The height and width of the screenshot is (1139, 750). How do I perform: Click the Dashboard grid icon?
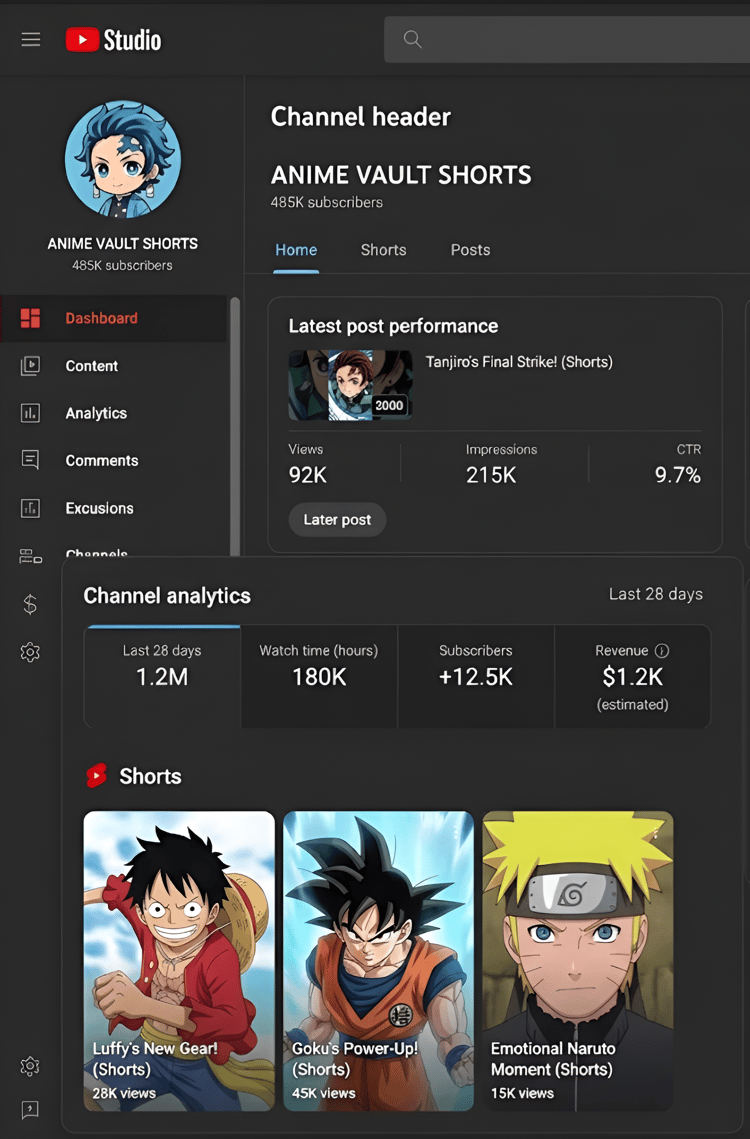[31, 318]
